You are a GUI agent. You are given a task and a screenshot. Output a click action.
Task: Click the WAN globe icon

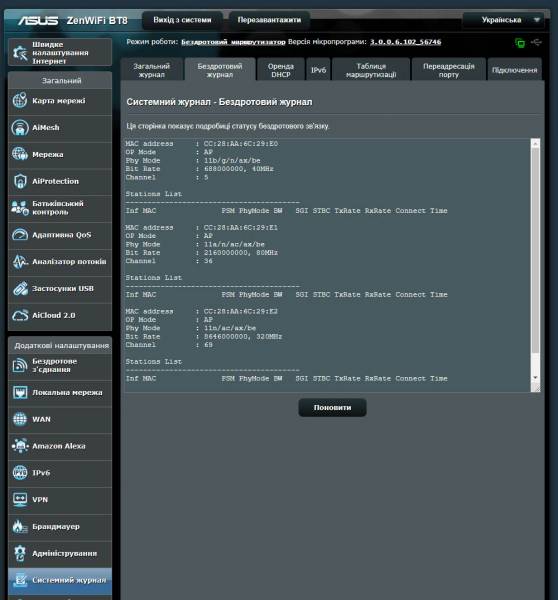click(x=20, y=419)
